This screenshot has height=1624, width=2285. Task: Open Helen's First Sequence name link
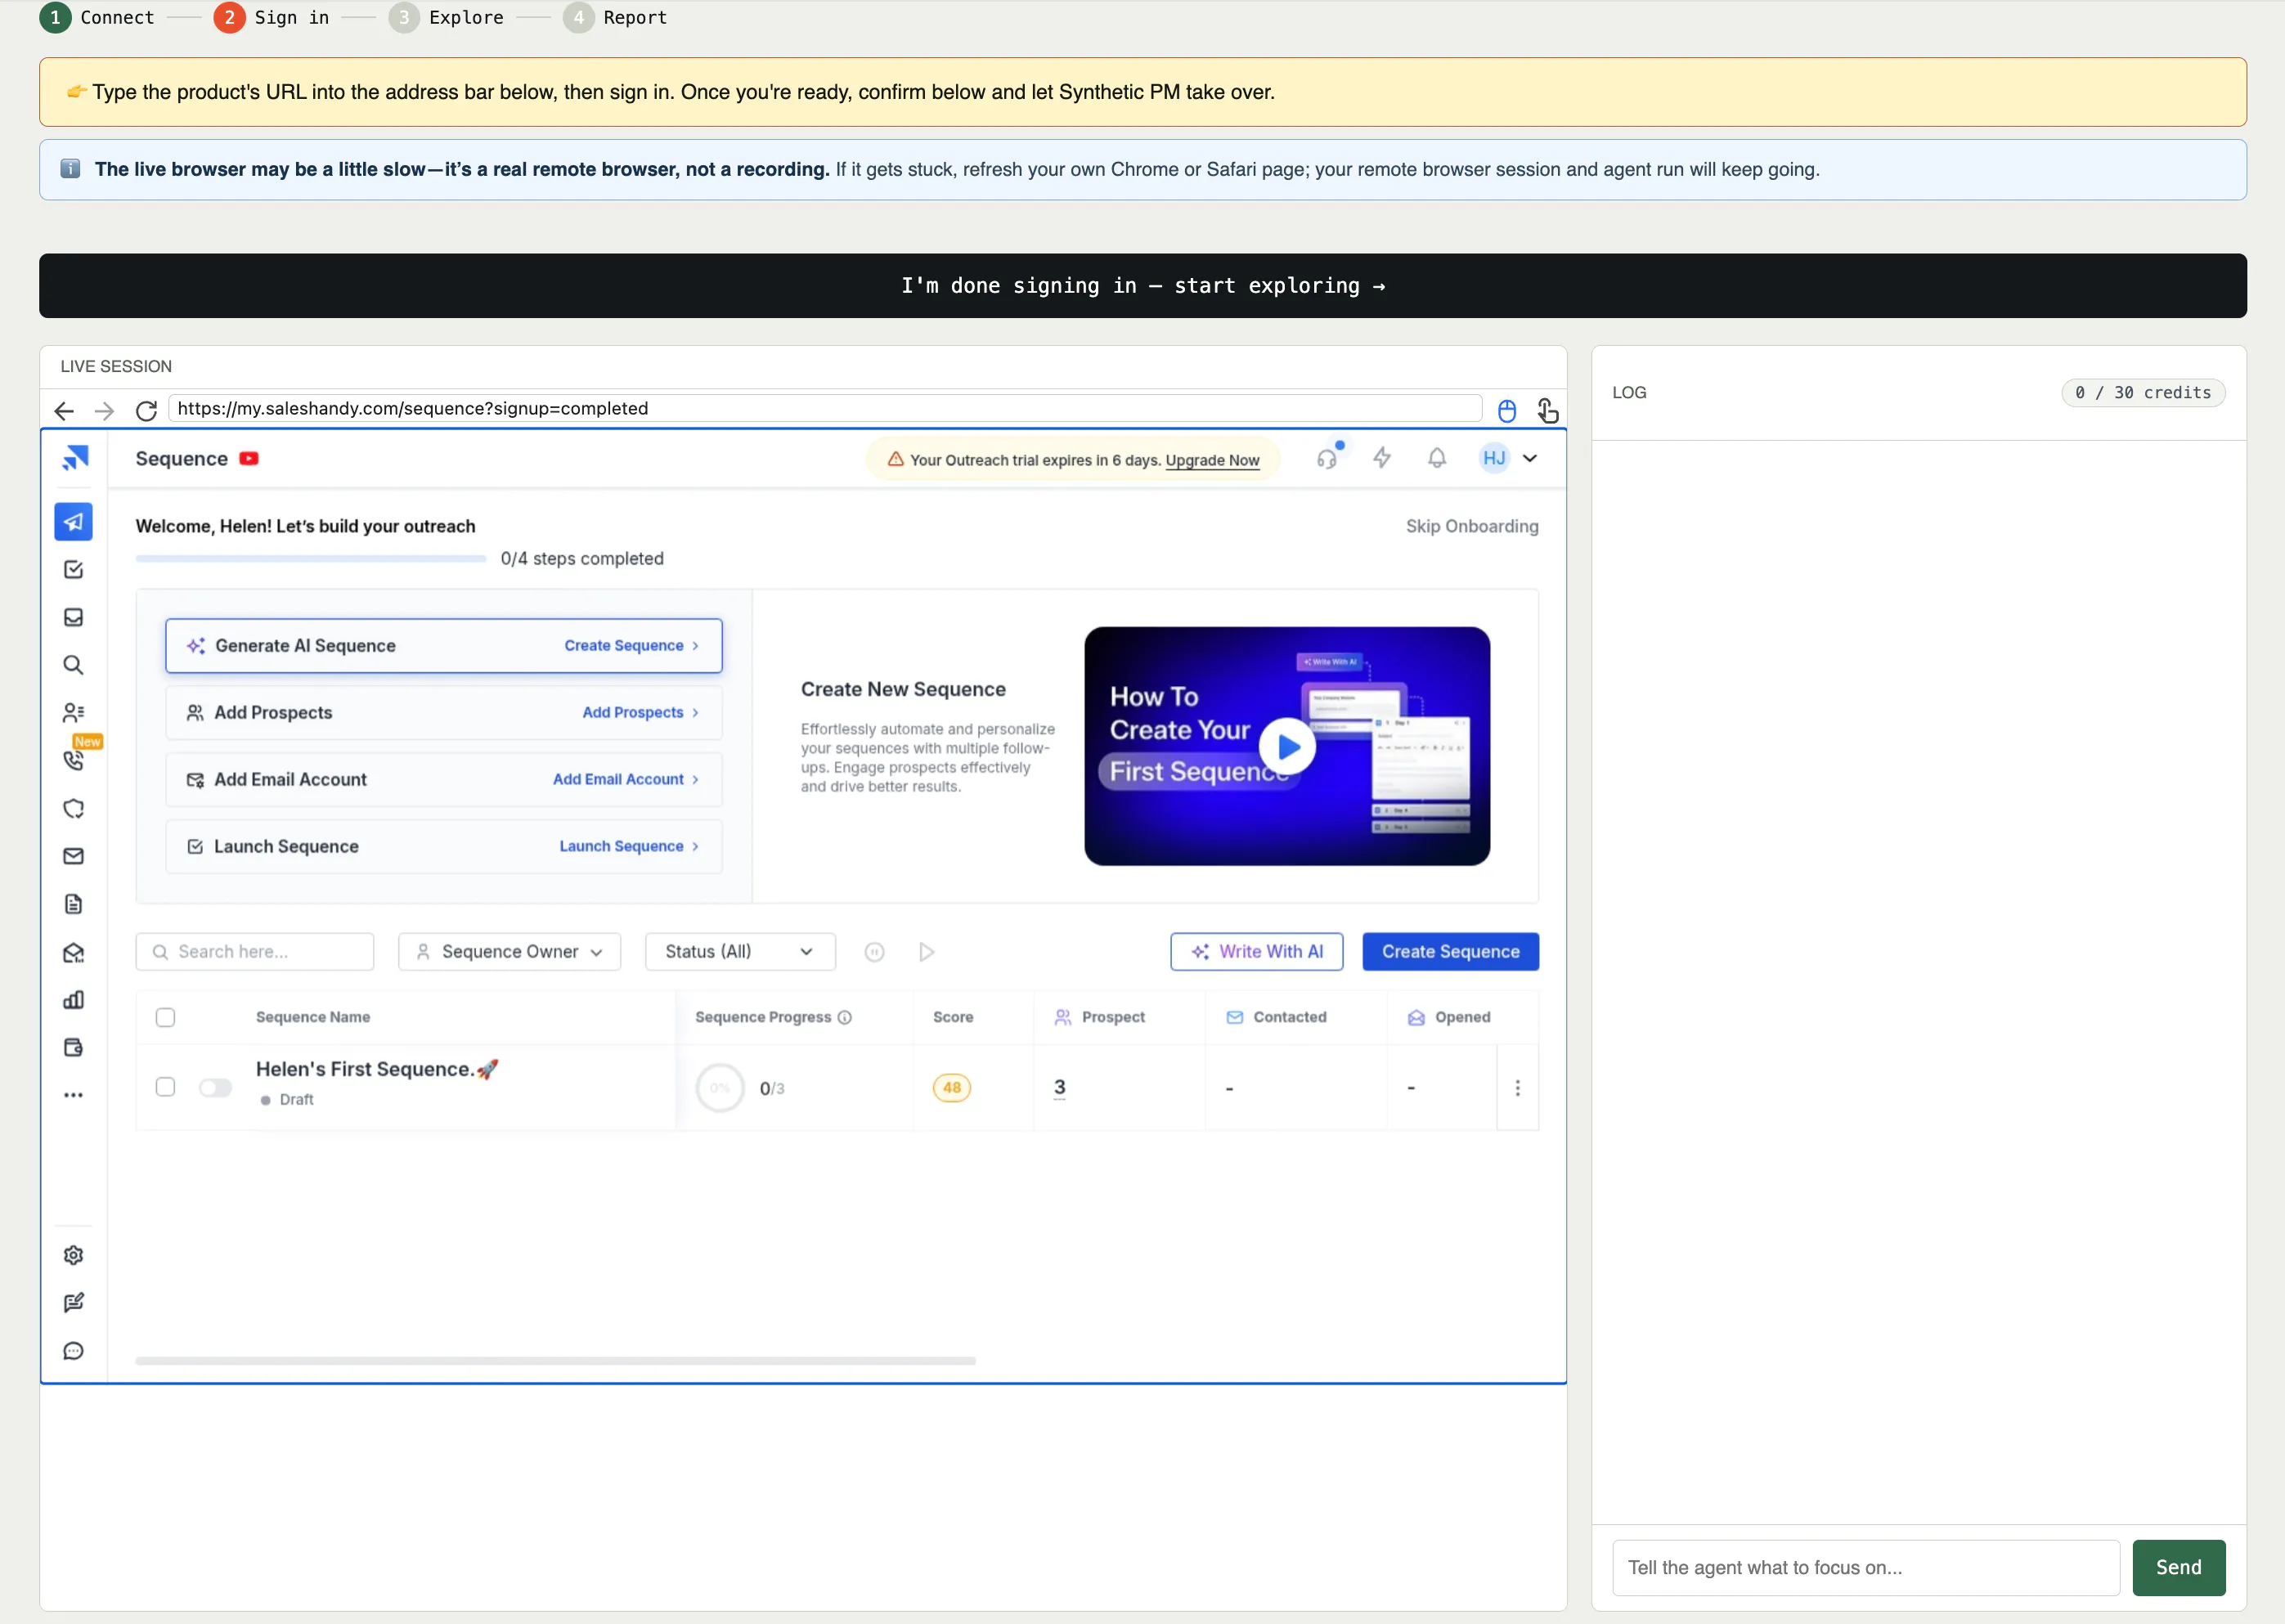click(377, 1069)
